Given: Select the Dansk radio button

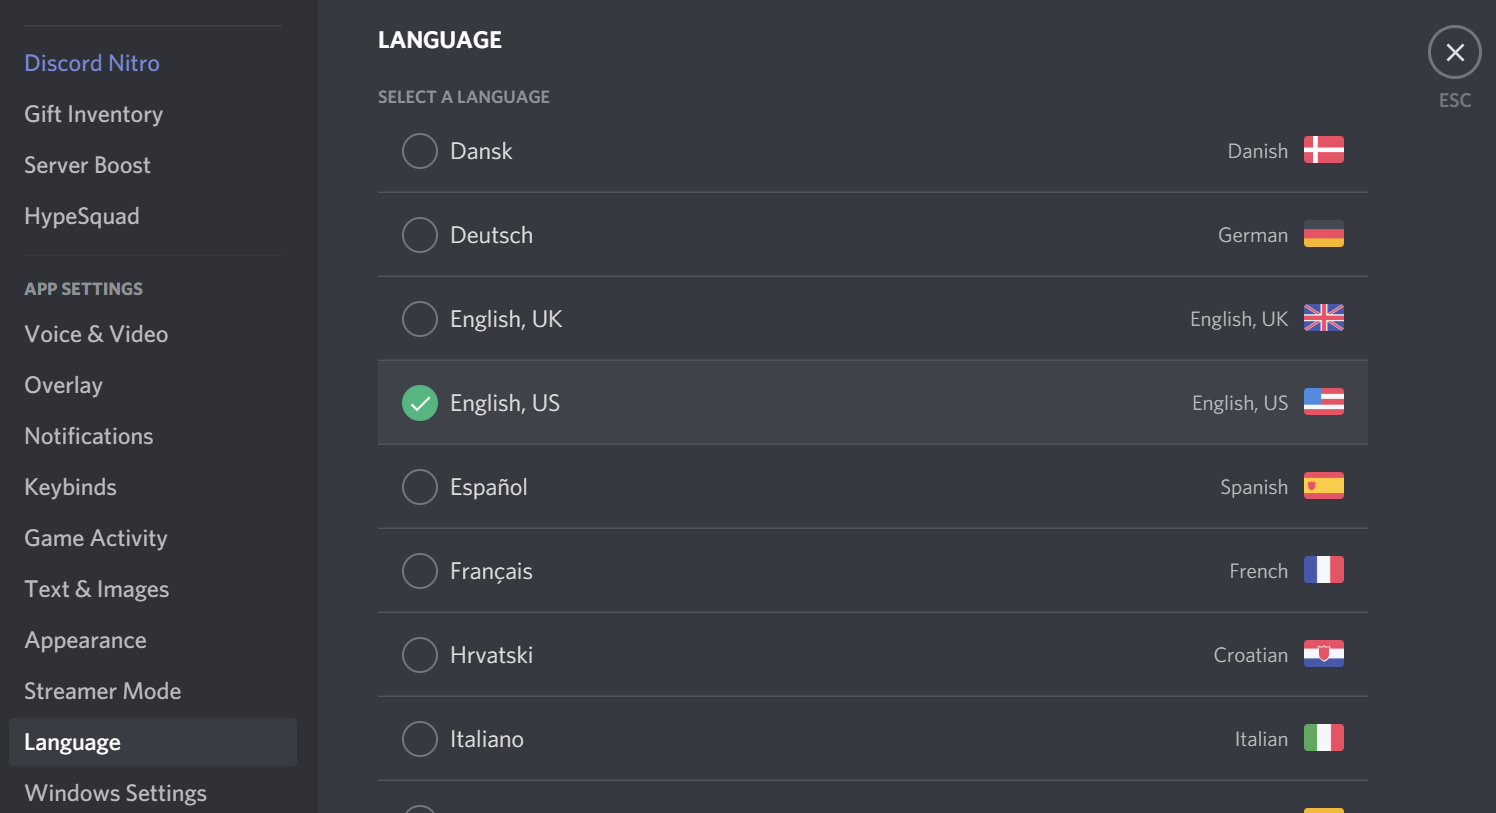Looking at the screenshot, I should [420, 151].
